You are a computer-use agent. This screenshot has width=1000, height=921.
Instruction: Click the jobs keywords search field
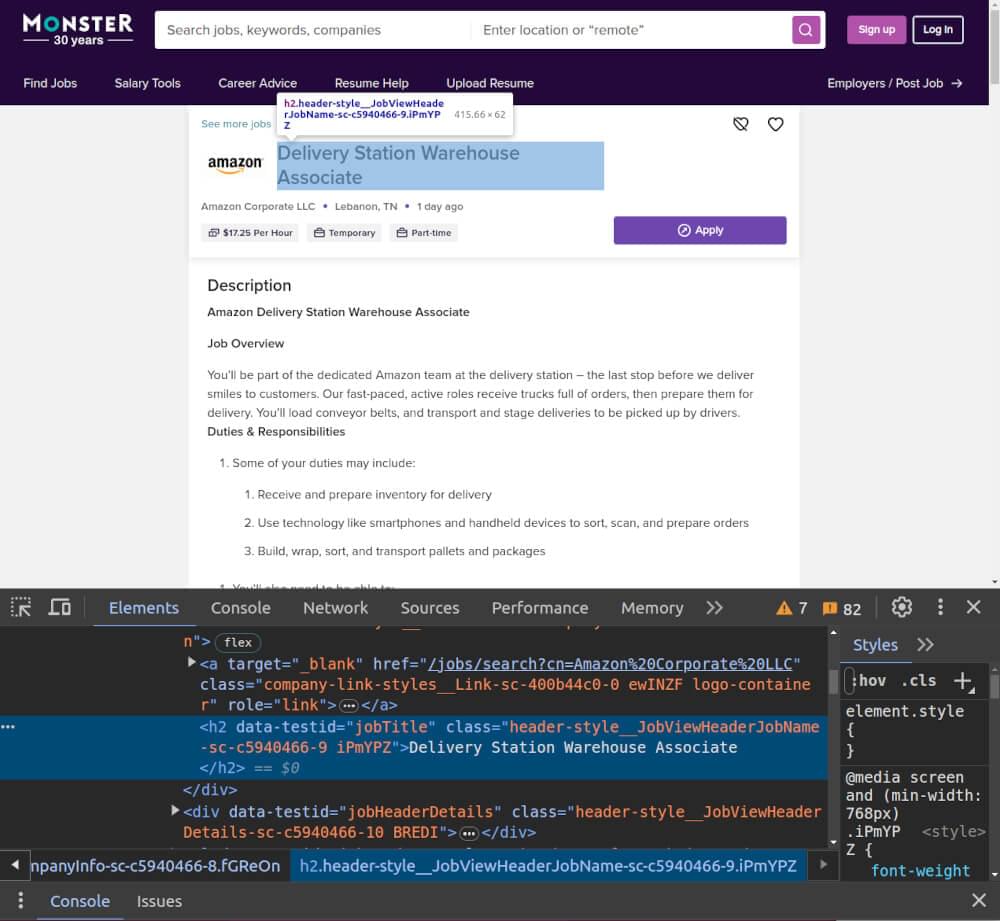coord(310,30)
